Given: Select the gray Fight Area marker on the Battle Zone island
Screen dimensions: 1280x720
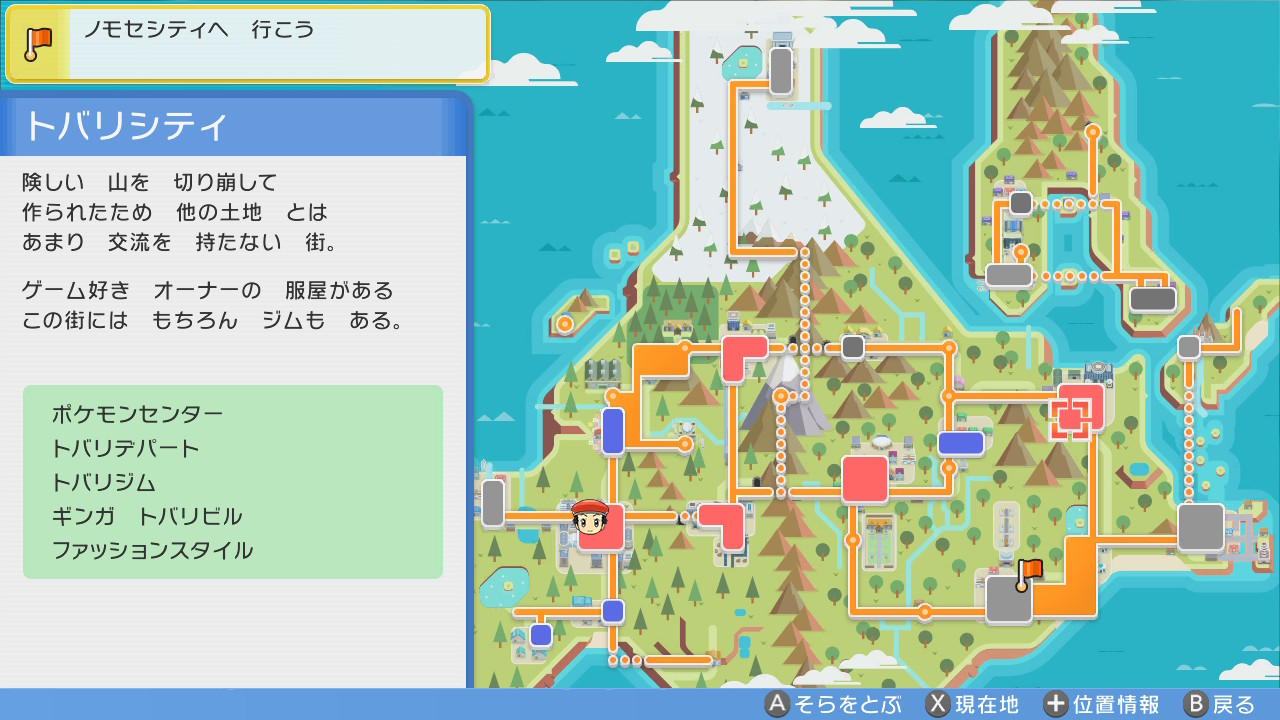Looking at the screenshot, I should 1009,275.
